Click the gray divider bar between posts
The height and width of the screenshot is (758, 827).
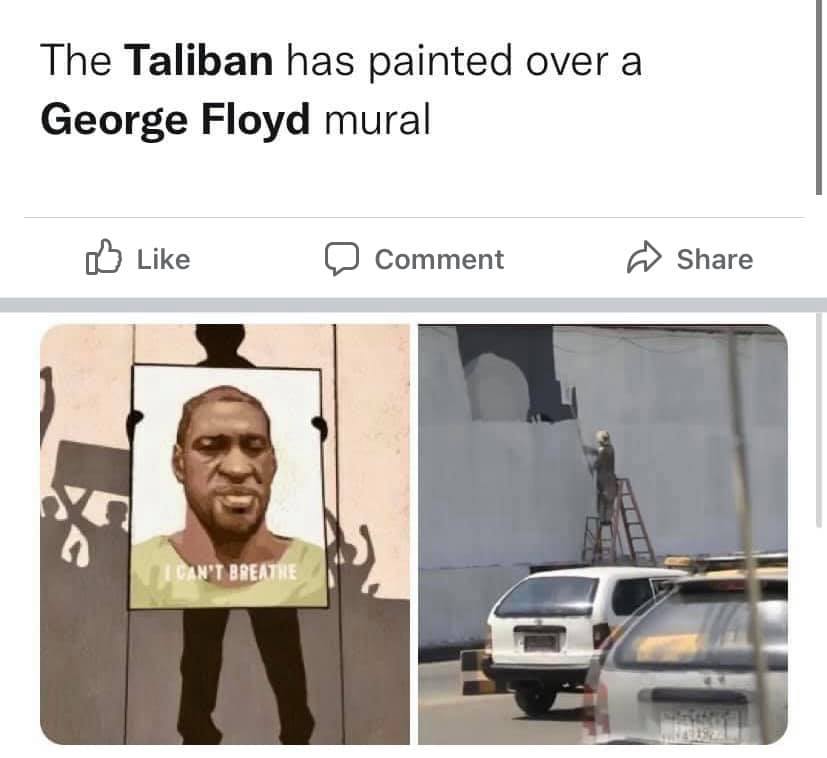pyautogui.click(x=414, y=305)
